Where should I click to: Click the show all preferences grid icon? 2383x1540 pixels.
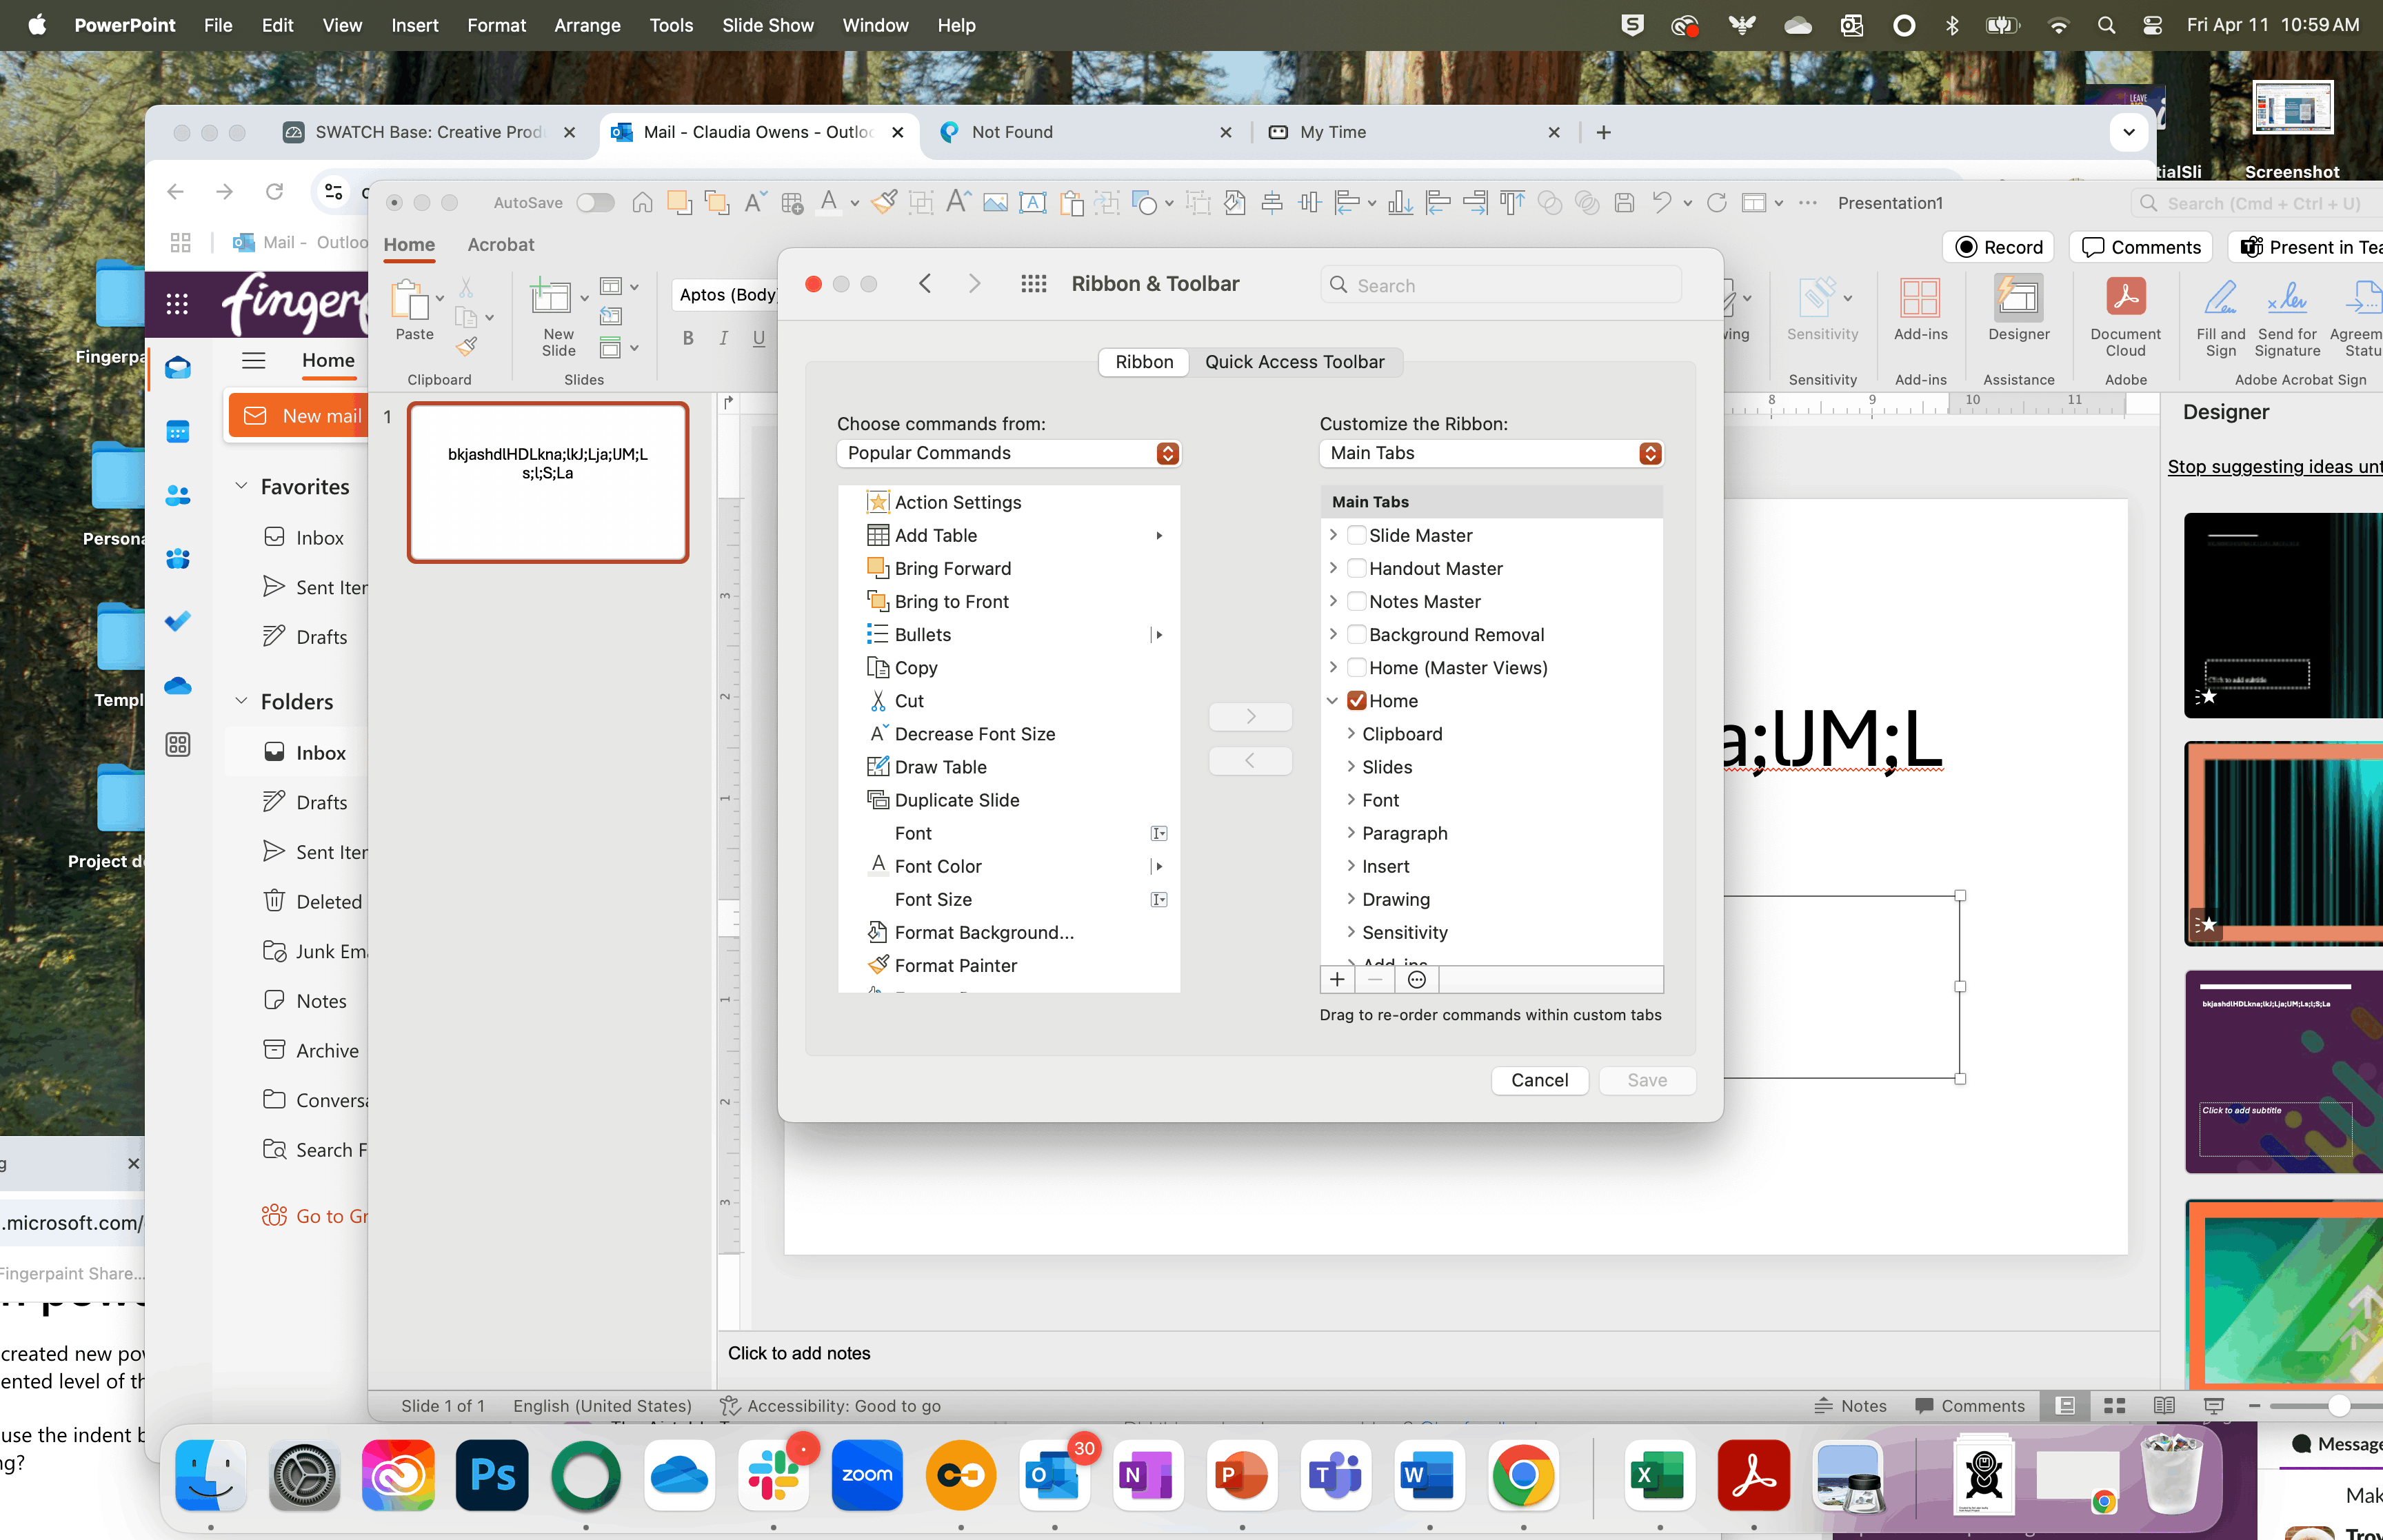(x=1033, y=285)
